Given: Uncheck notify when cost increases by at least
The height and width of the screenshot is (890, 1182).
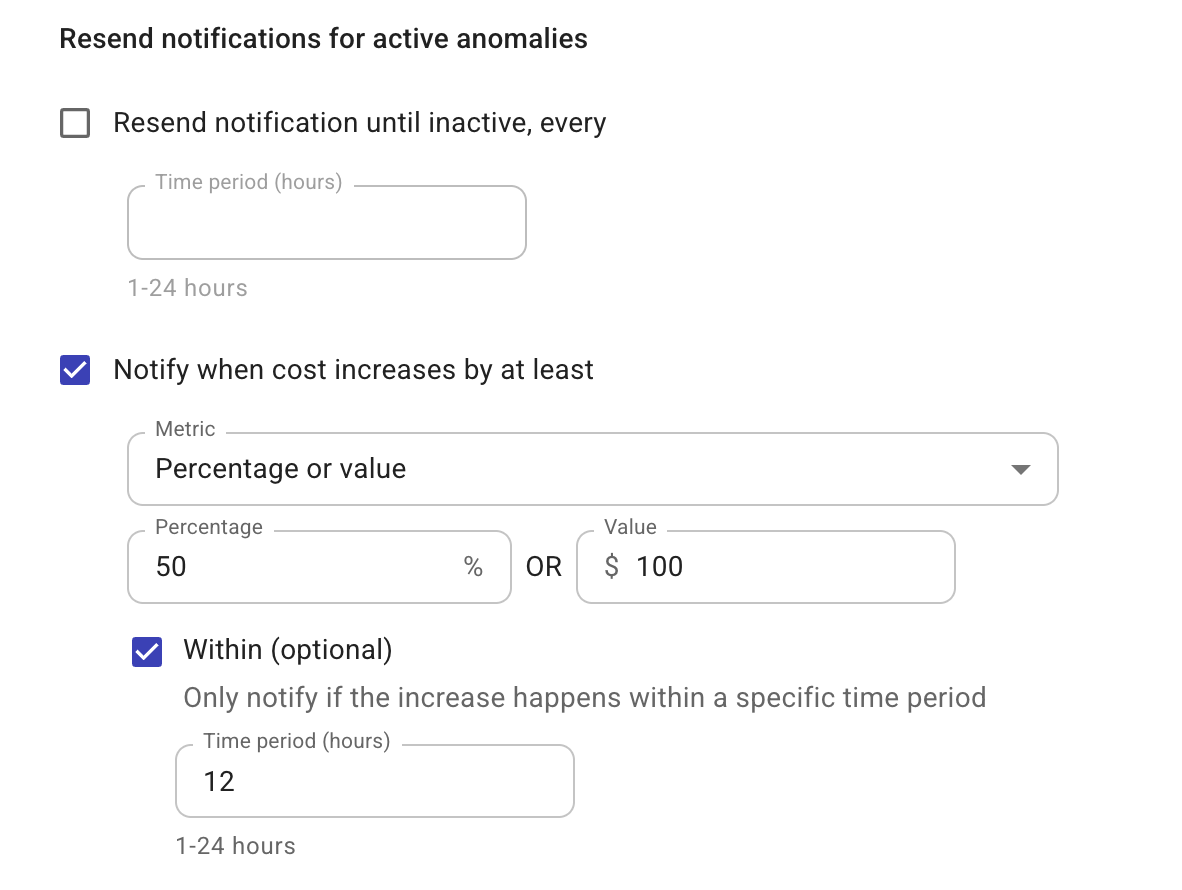Looking at the screenshot, I should [75, 370].
